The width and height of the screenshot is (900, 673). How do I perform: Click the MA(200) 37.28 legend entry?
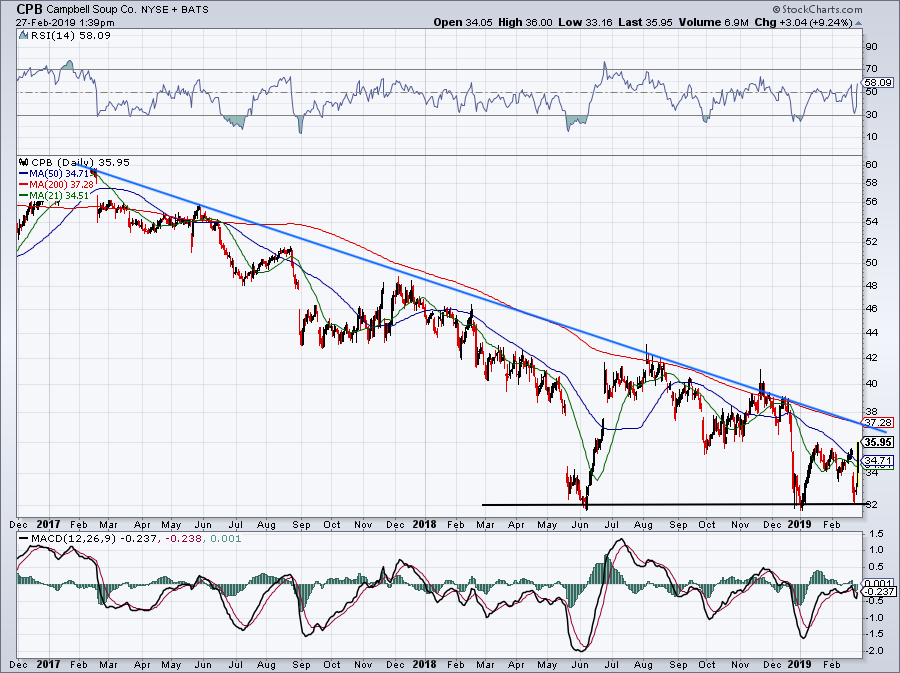(62, 184)
